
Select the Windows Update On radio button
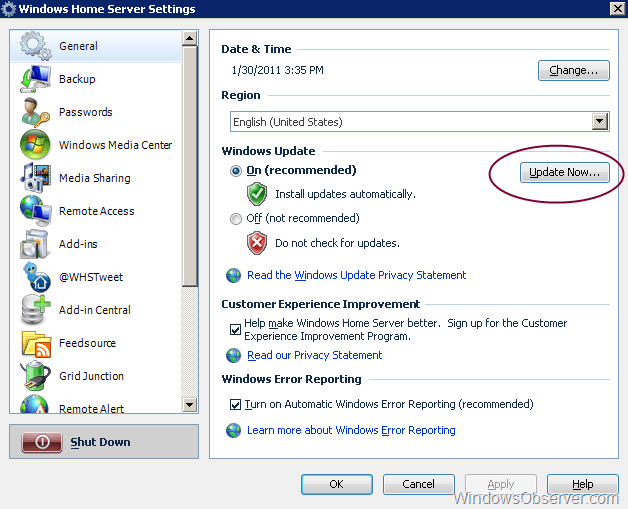point(236,171)
